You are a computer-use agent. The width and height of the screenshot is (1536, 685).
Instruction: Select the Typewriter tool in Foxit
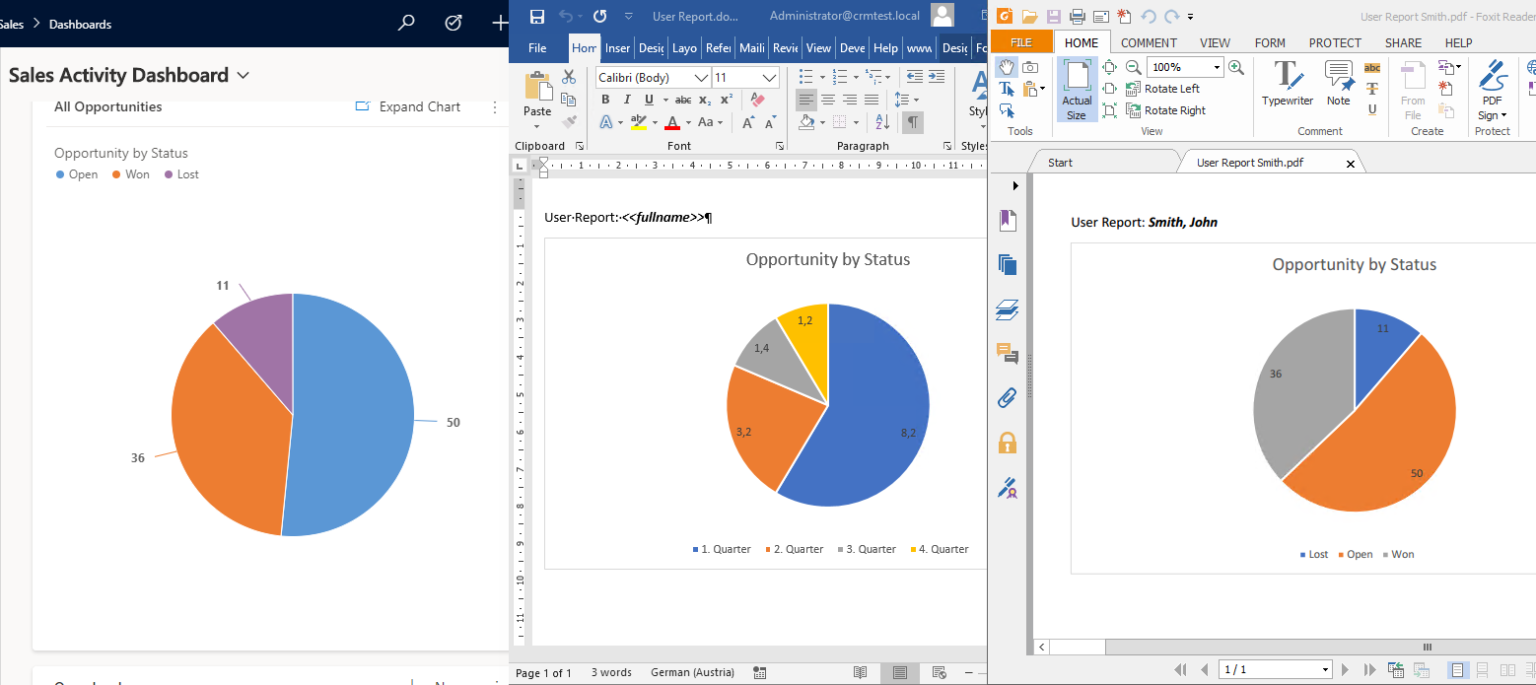tap(1287, 85)
